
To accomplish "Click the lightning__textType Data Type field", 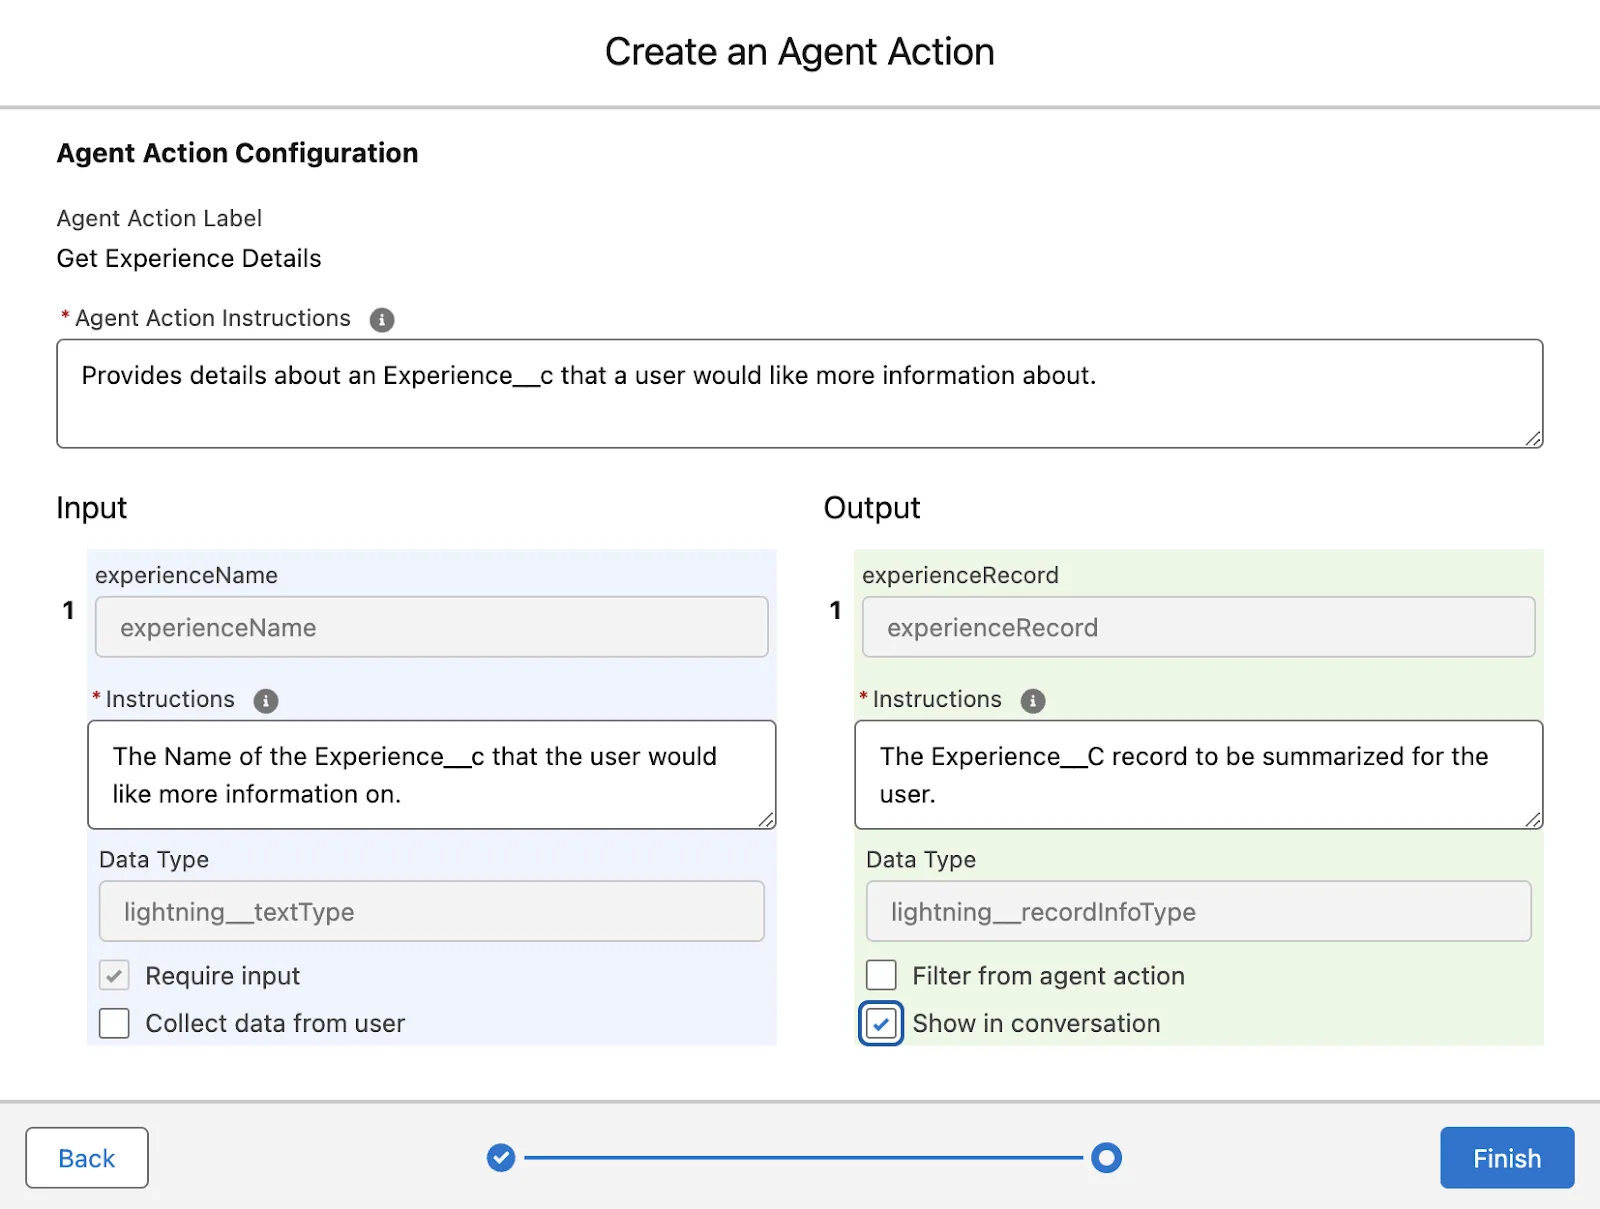I will click(x=431, y=911).
